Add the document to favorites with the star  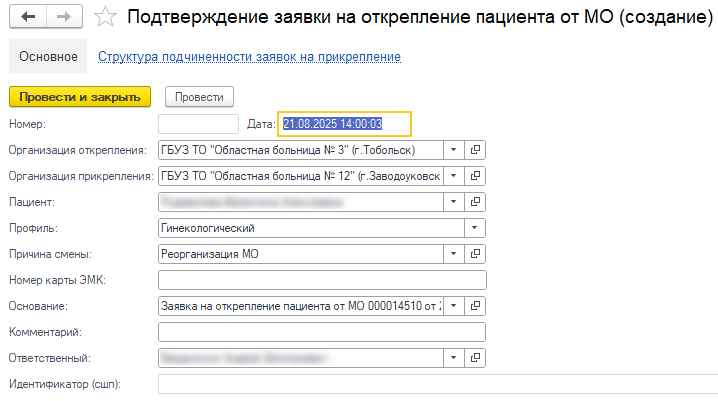(103, 17)
